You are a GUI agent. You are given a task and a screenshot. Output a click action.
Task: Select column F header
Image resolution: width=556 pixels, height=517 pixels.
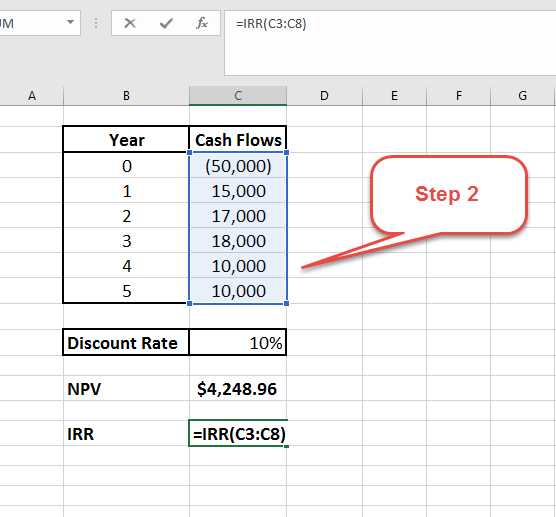(458, 96)
